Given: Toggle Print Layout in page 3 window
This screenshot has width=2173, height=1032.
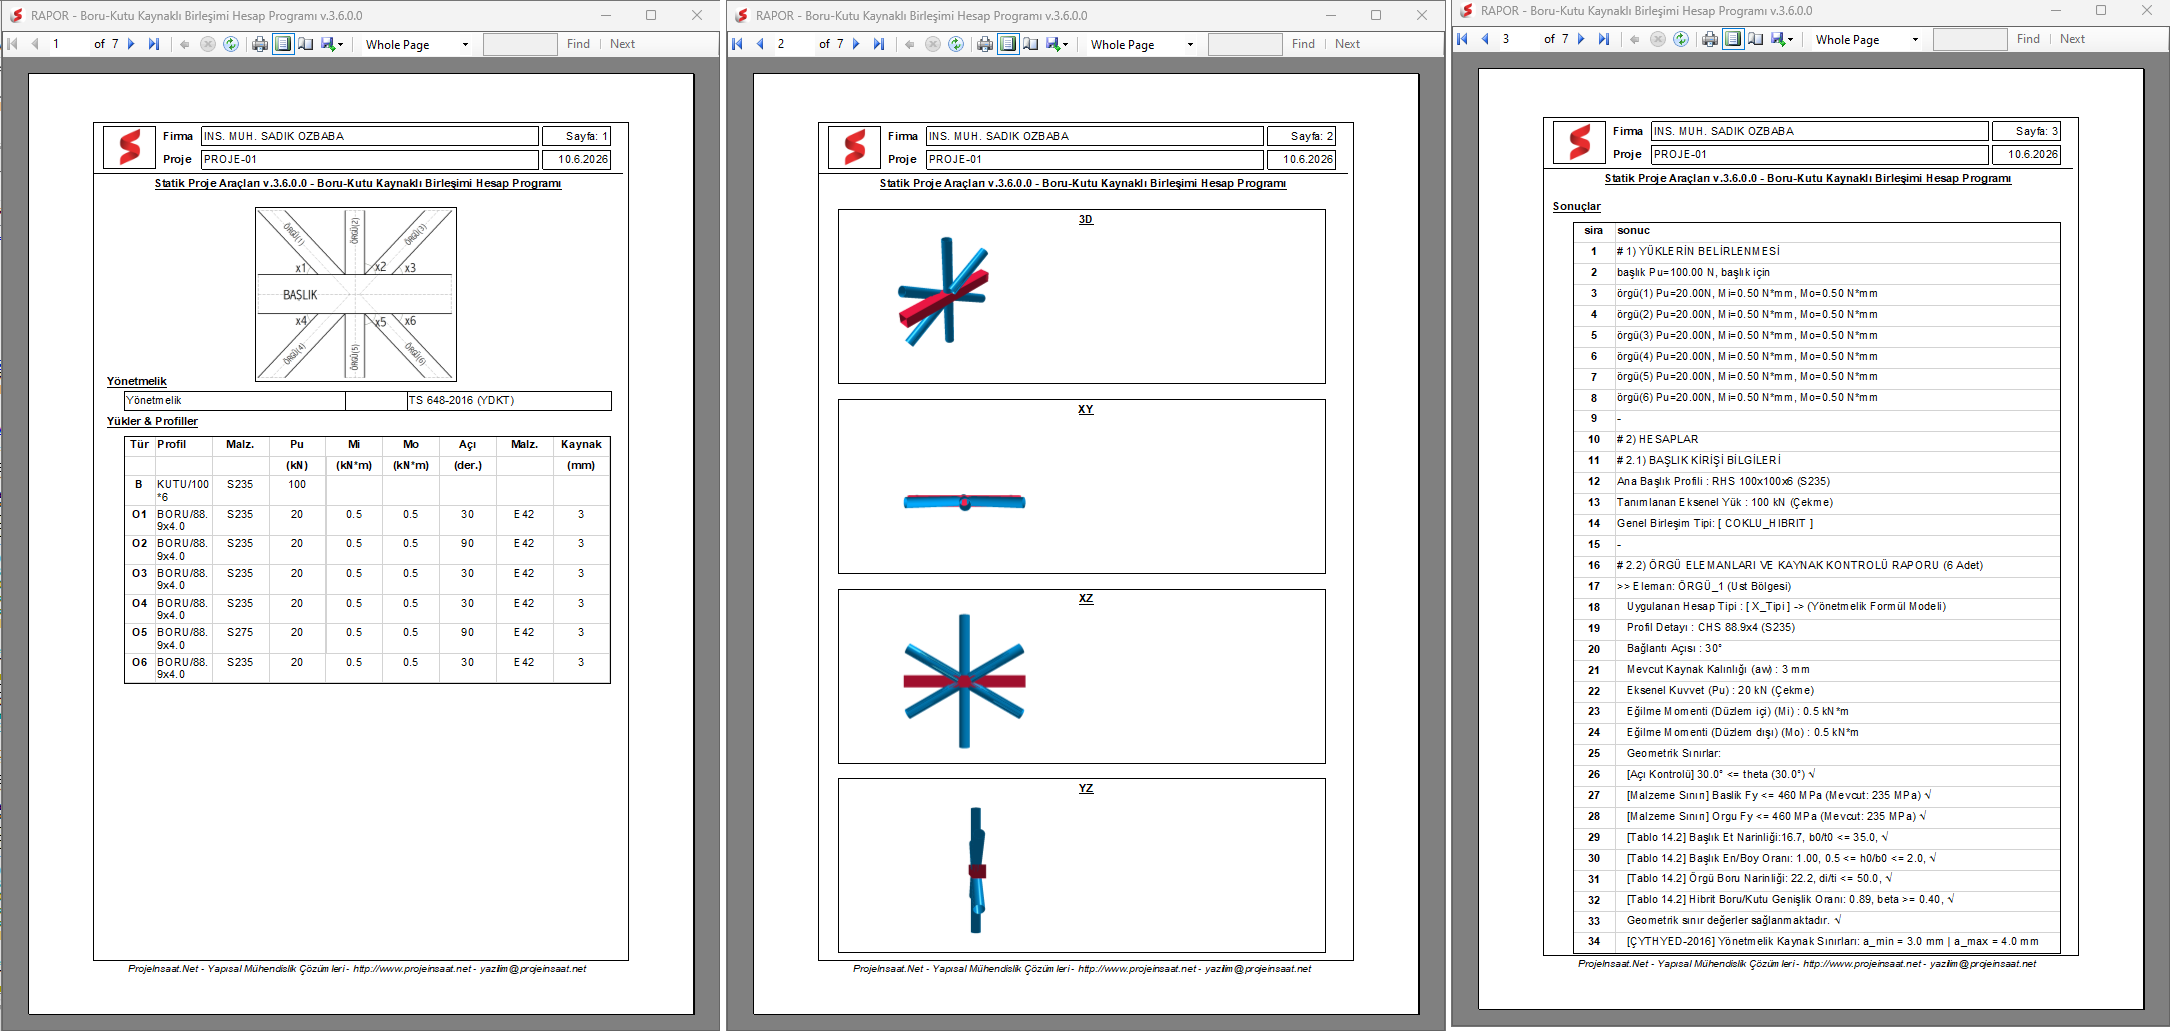Looking at the screenshot, I should [x=1733, y=39].
